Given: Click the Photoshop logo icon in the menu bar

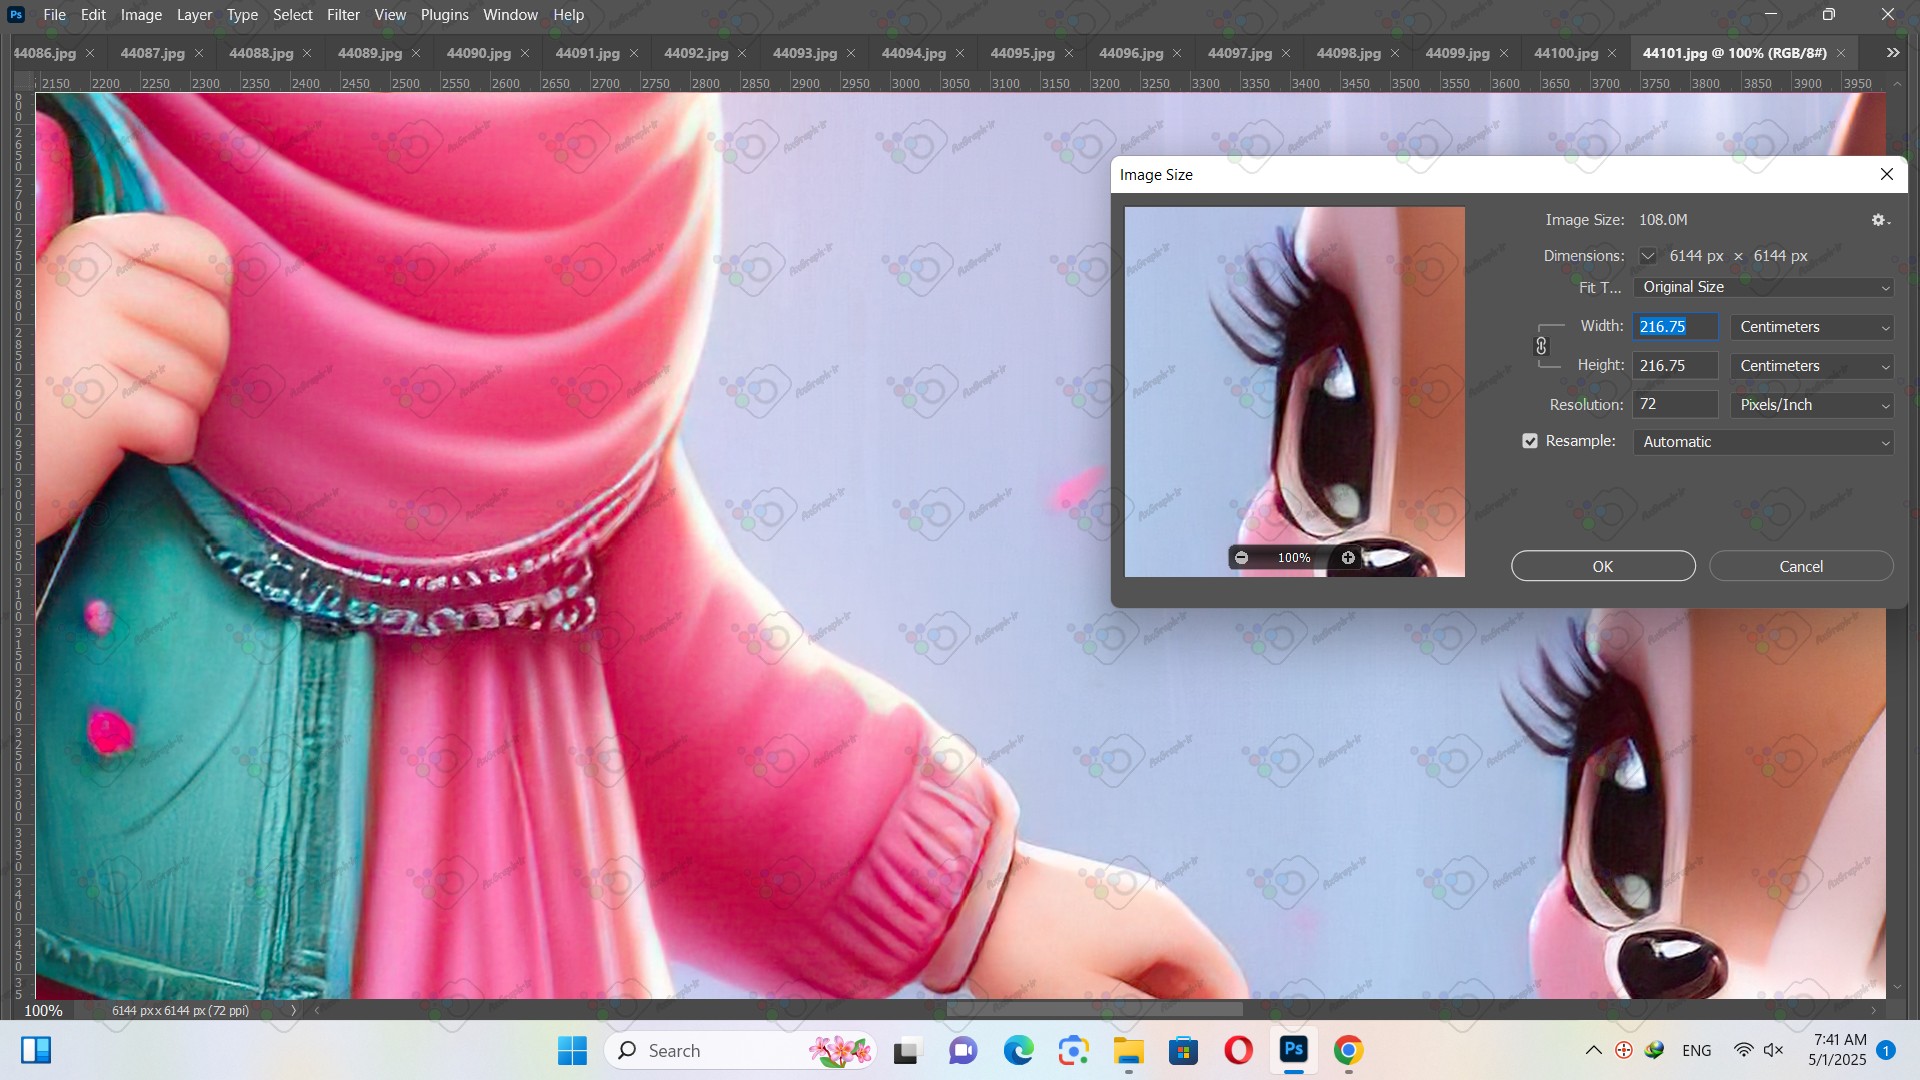Looking at the screenshot, I should coord(16,14).
